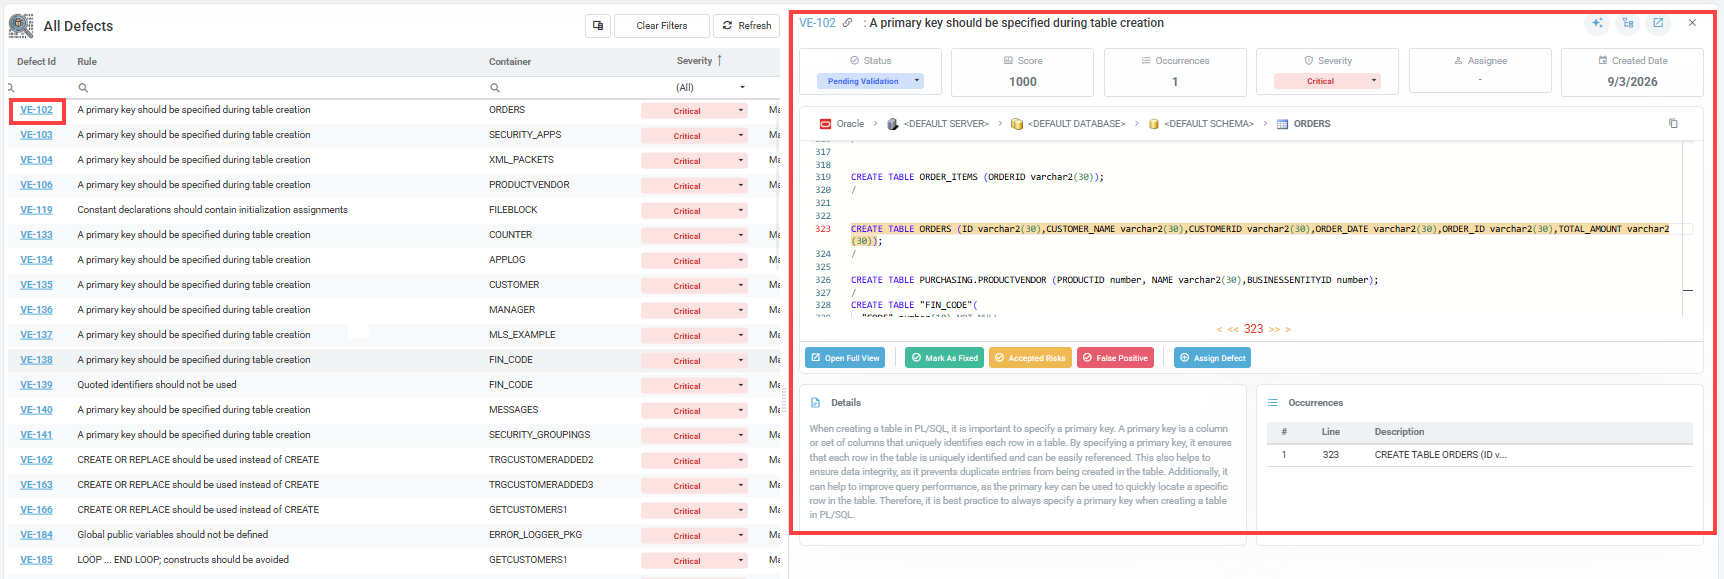1724x579 pixels.
Task: Click the DEFAULT SERVER icon in breadcrumb
Action: 893,124
